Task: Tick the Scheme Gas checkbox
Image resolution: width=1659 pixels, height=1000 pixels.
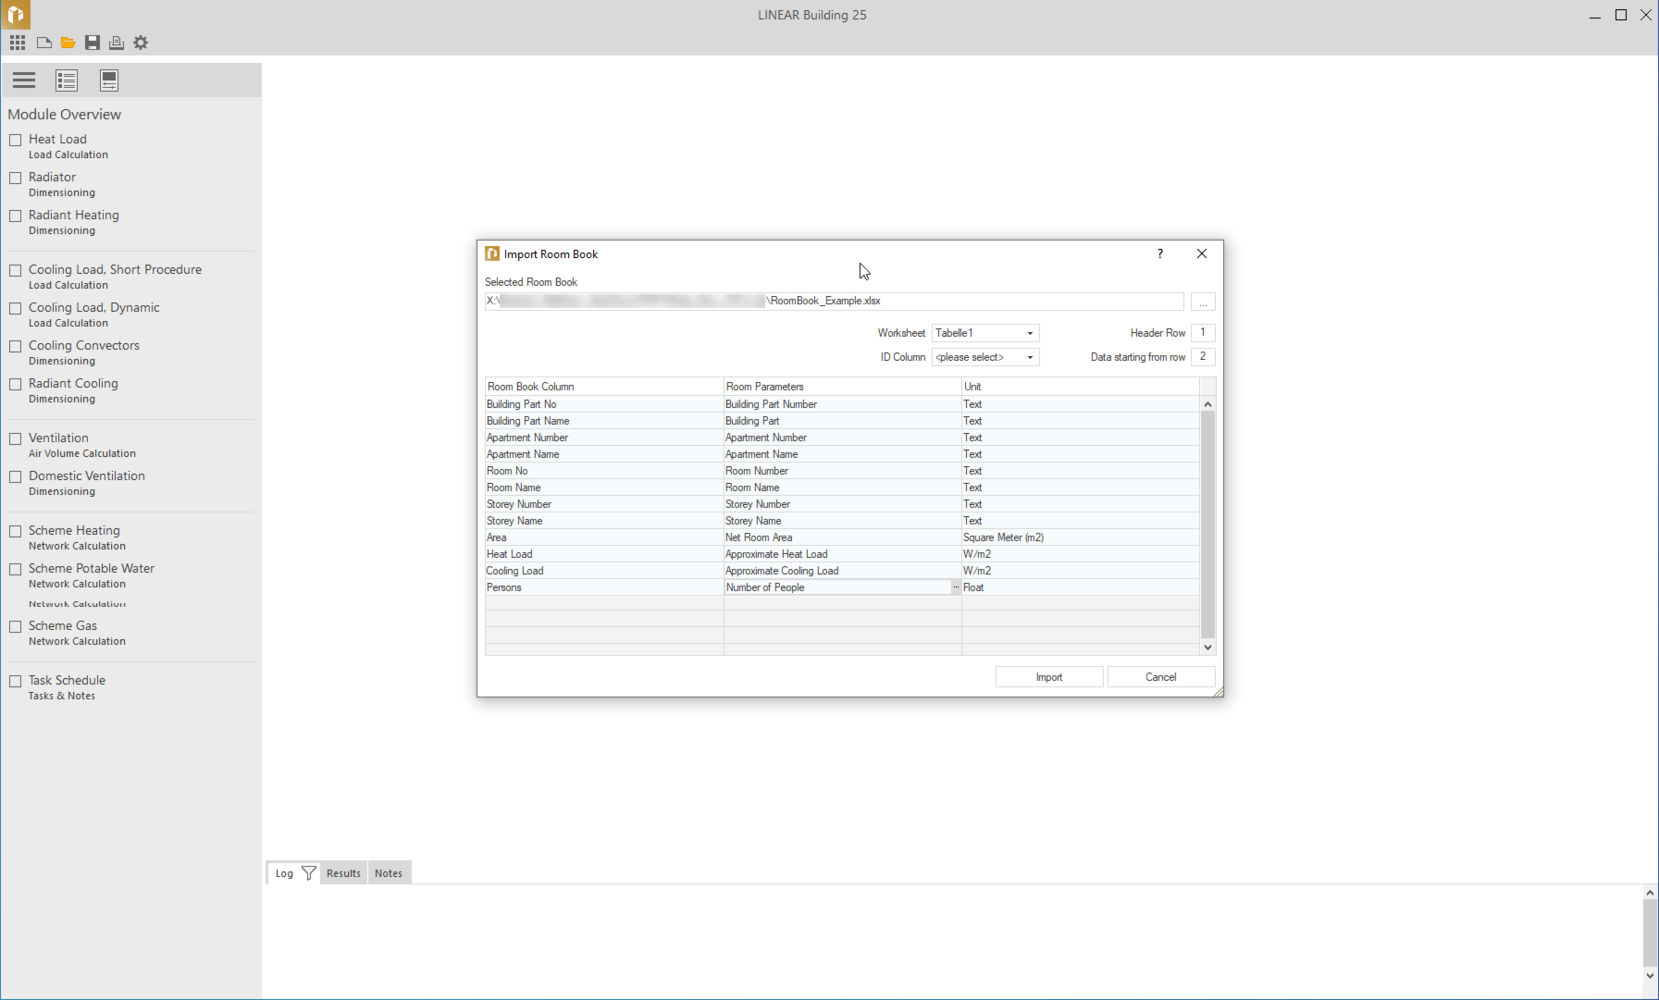Action: [16, 627]
